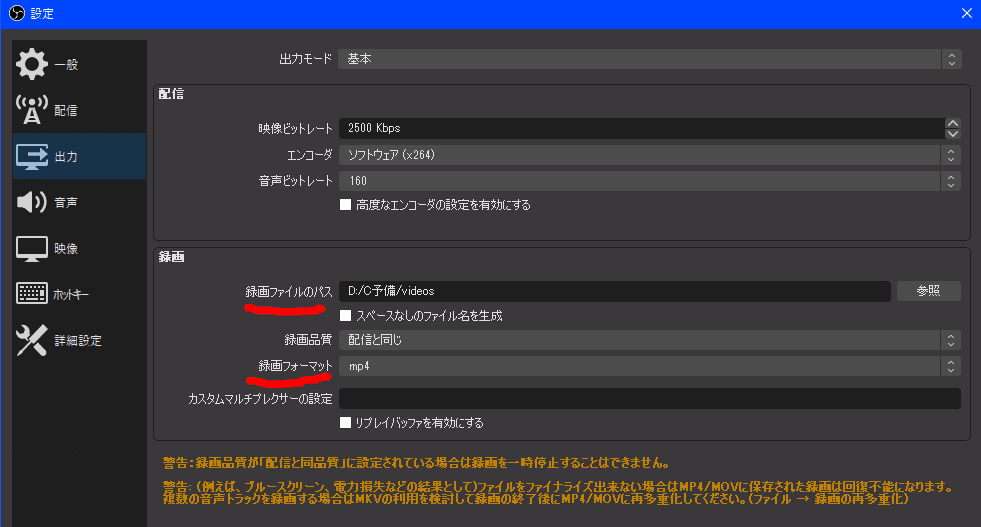Click the 参照 browse button
Viewport: 981px width, 527px height.
coord(928,291)
